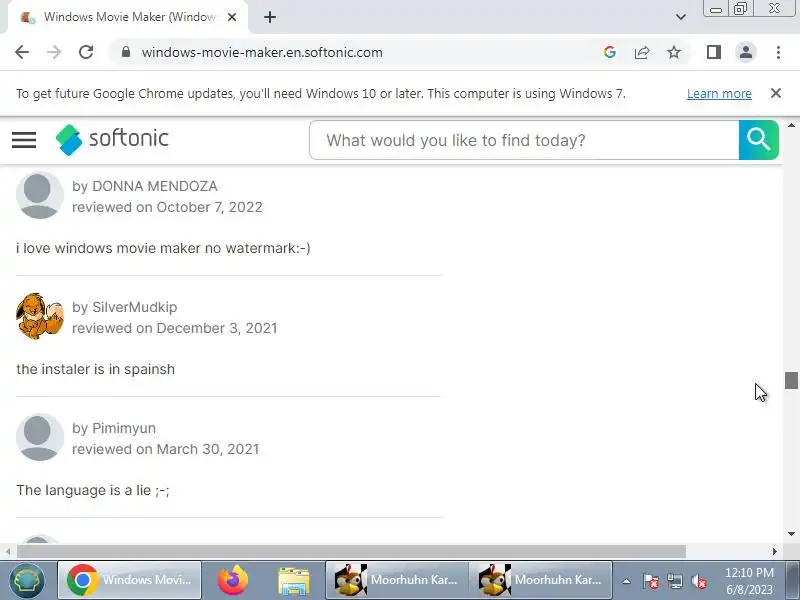The image size is (800, 600).
Task: Open Windows Explorer from taskbar
Action: (294, 581)
